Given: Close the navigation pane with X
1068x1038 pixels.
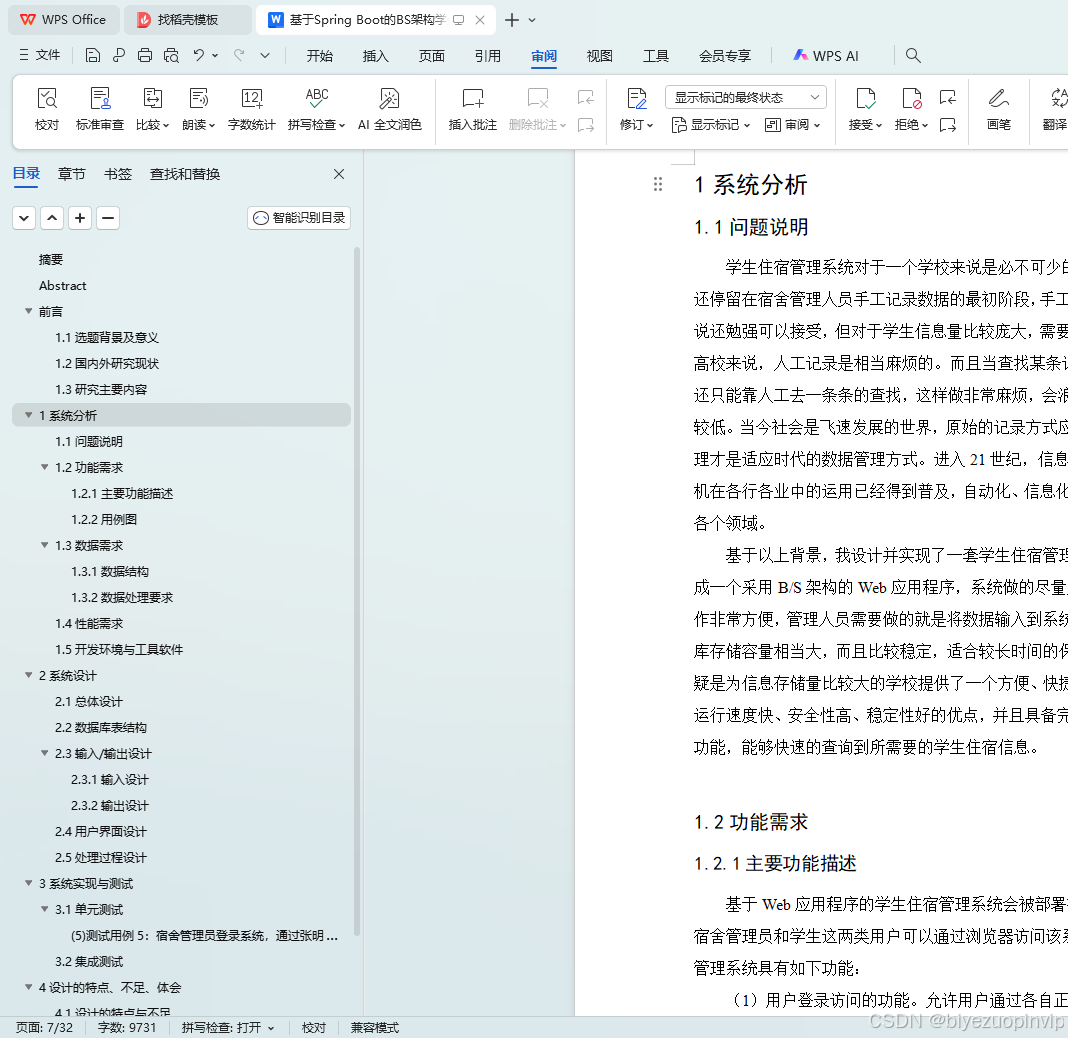Looking at the screenshot, I should pyautogui.click(x=339, y=174).
